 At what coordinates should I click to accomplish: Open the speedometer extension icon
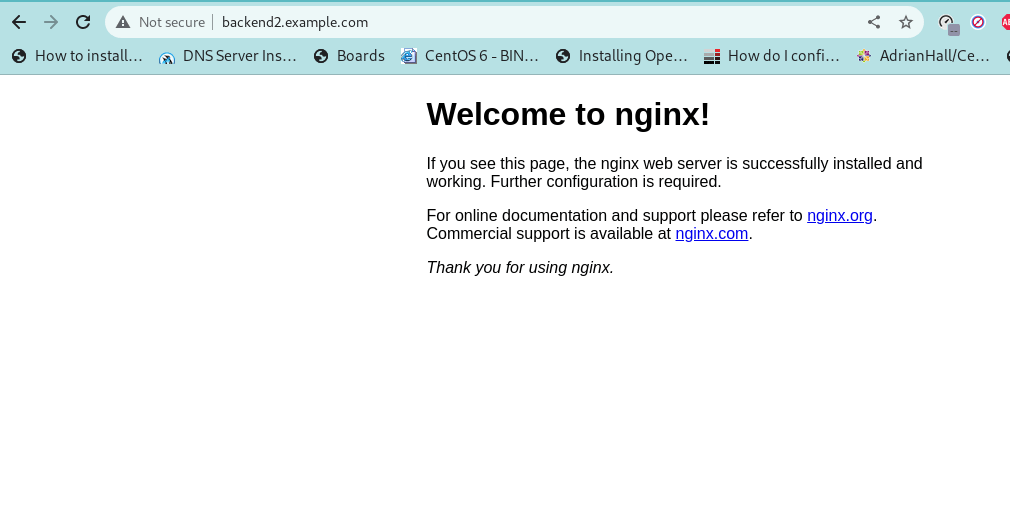pyautogui.click(x=948, y=24)
